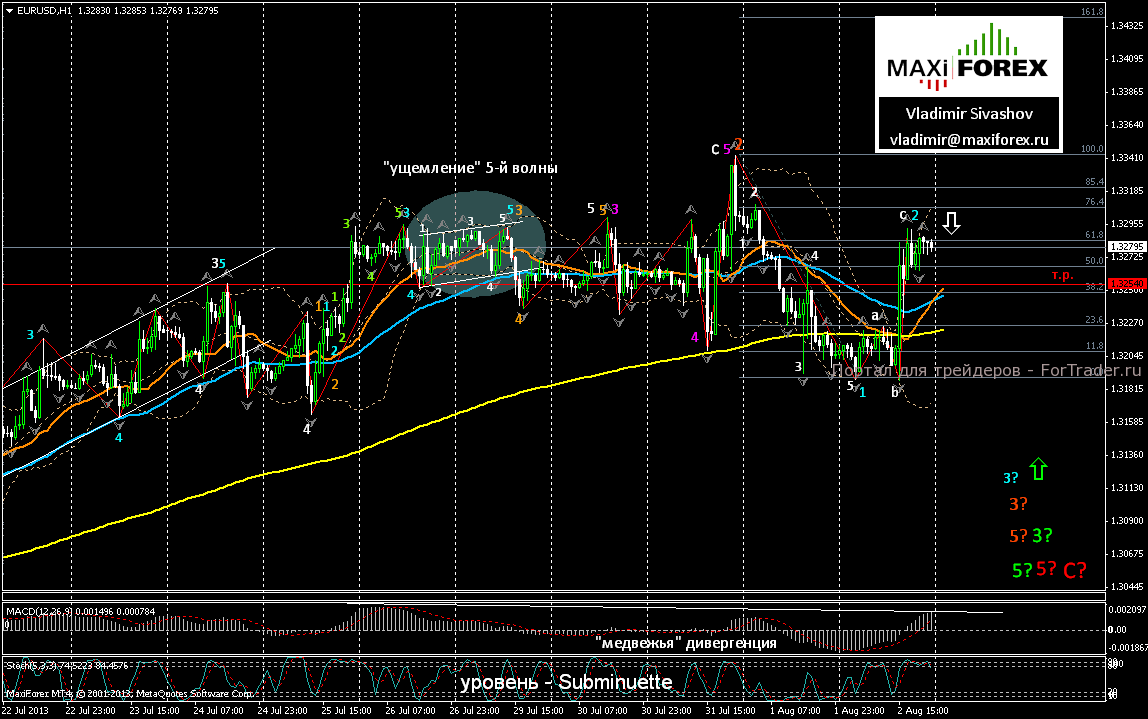This screenshot has height=719, width=1148.
Task: Click the 31 Jul 15:00 time axis label
Action: [x=731, y=710]
